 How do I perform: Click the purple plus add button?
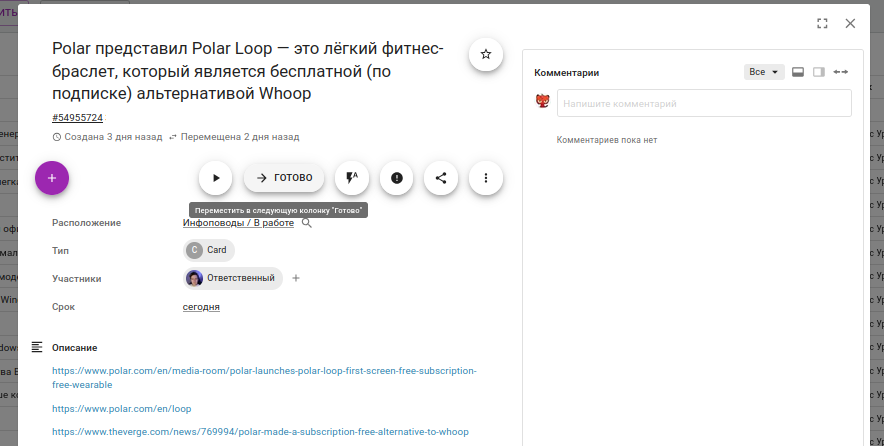(52, 178)
